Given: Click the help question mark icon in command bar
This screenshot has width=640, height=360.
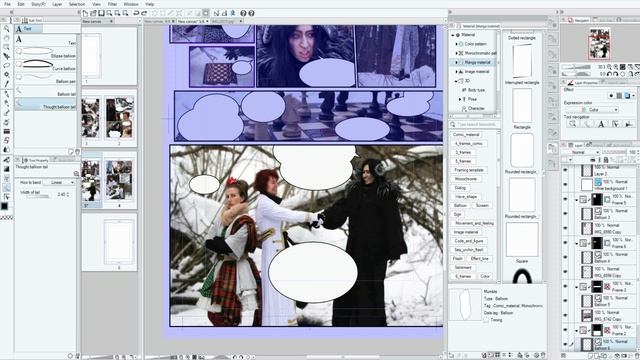Looking at the screenshot, I should pyautogui.click(x=243, y=13).
